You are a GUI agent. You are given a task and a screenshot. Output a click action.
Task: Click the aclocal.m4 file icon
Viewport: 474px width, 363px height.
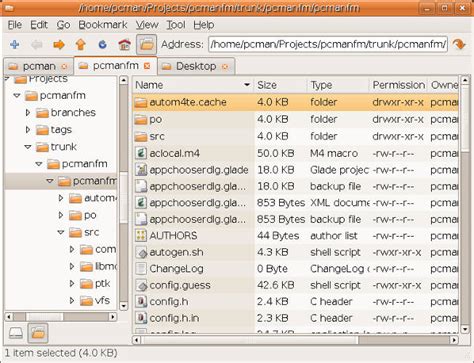[141, 153]
